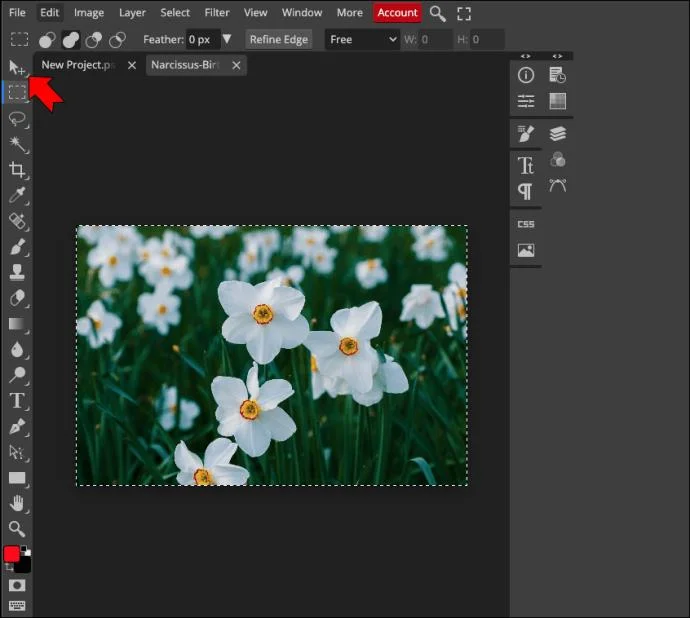The width and height of the screenshot is (690, 618).
Task: Select the Type tool in toolbar
Action: 17,401
